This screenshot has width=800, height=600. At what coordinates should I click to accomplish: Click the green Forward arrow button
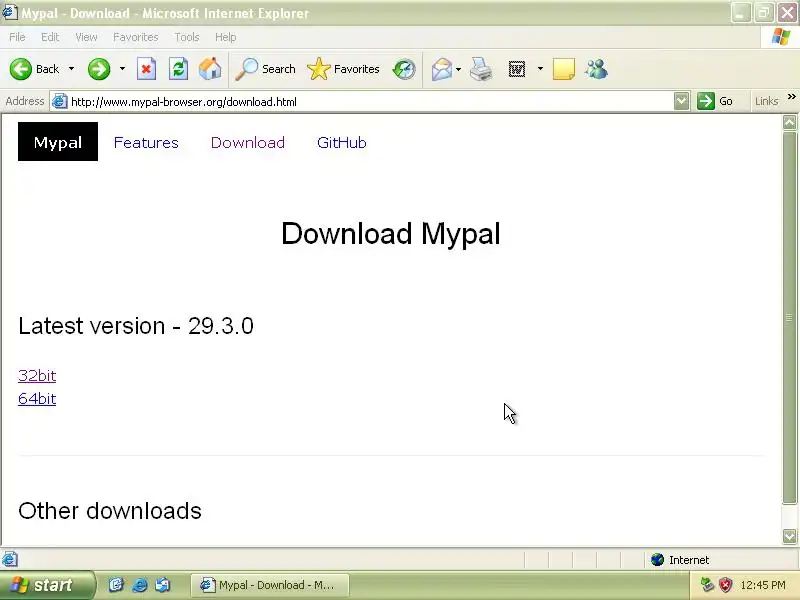point(99,69)
